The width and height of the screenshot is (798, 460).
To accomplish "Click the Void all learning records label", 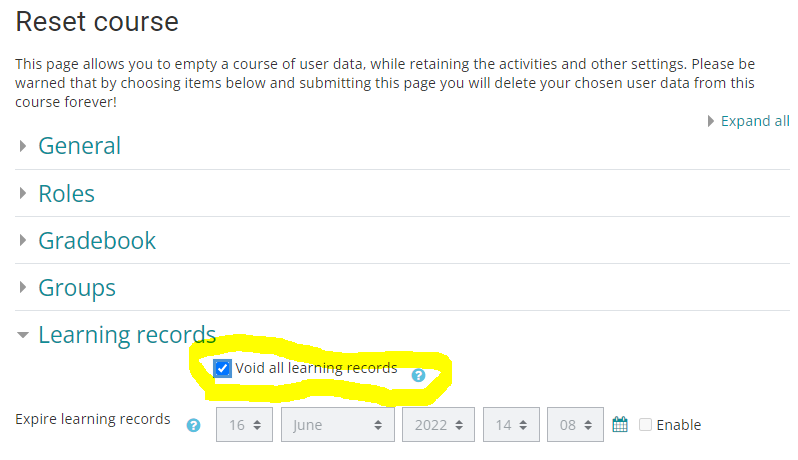I will 316,368.
